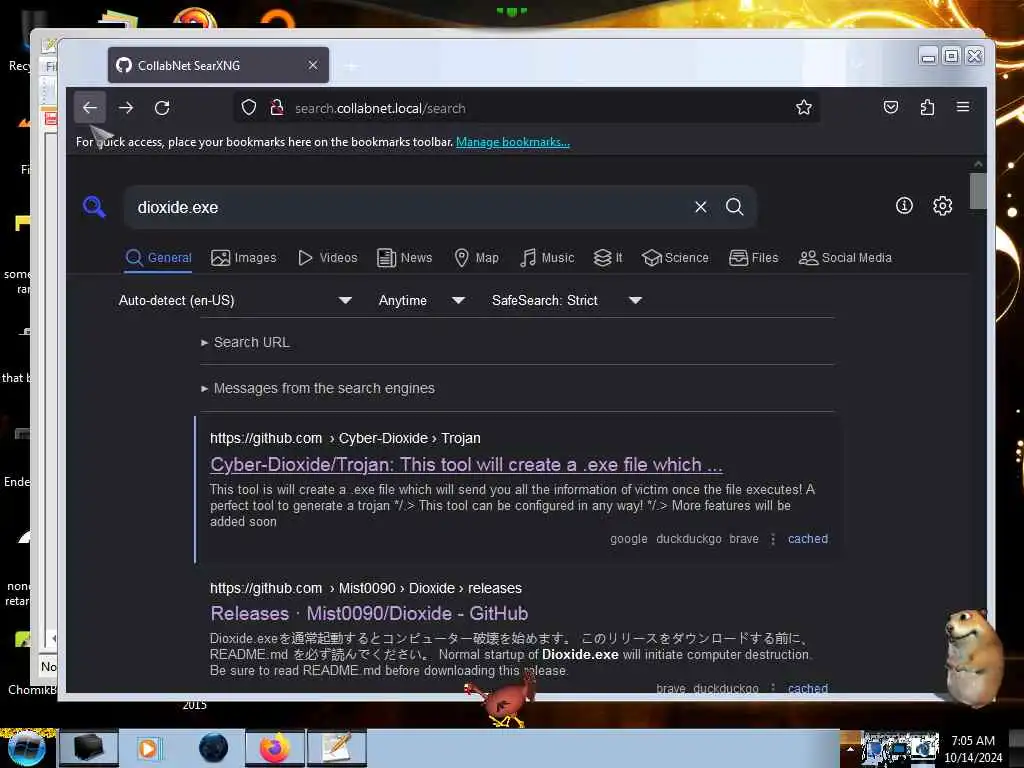The height and width of the screenshot is (768, 1024).
Task: Switch to the News category tab
Action: click(x=405, y=258)
